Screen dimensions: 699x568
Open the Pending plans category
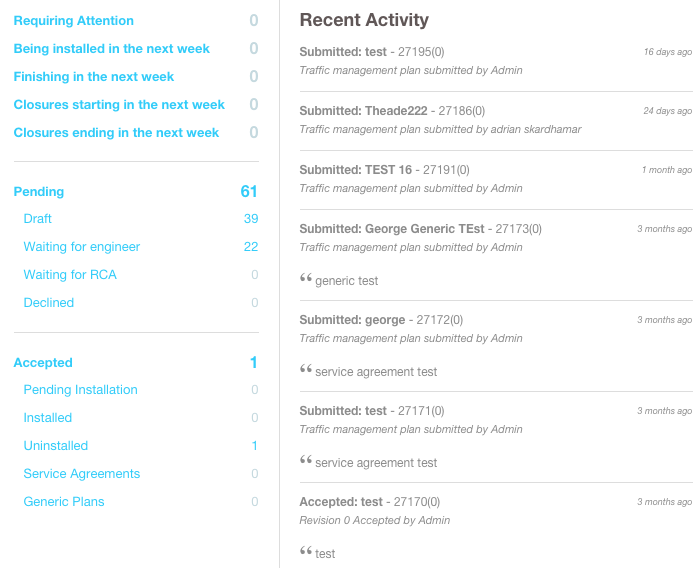[39, 192]
